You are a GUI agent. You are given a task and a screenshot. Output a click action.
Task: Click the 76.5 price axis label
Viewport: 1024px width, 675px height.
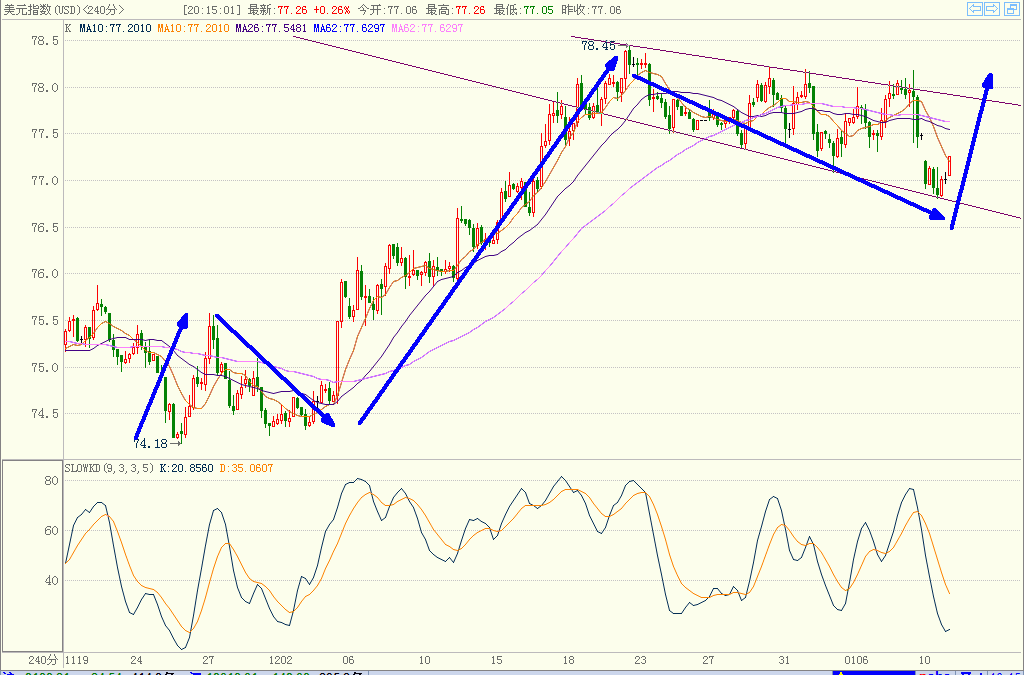click(44, 228)
